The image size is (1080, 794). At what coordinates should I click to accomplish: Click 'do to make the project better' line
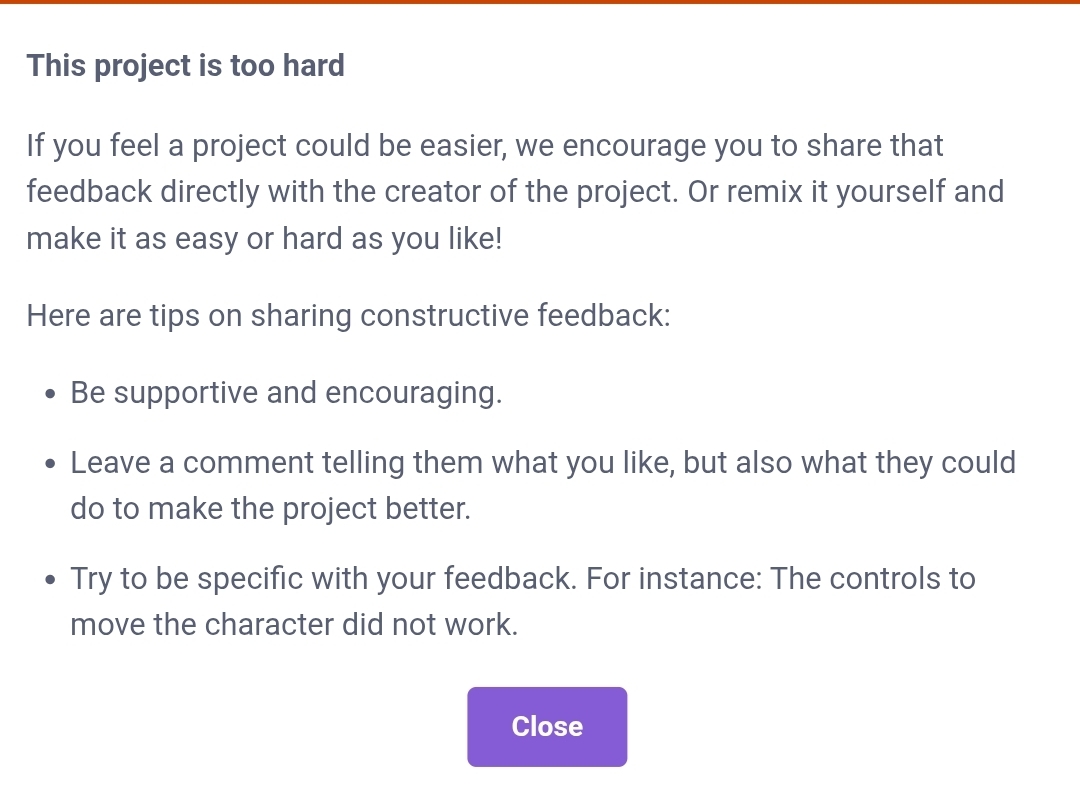[270, 509]
